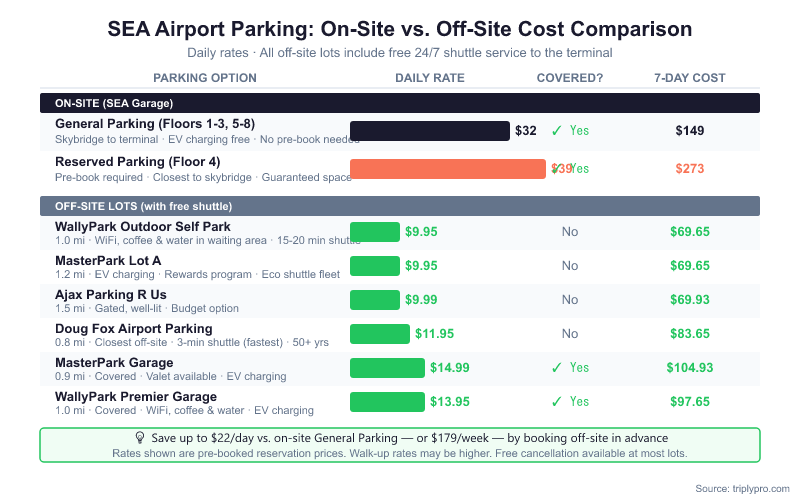
Task: Click the General Parking covered checkmark
Action: pos(556,130)
